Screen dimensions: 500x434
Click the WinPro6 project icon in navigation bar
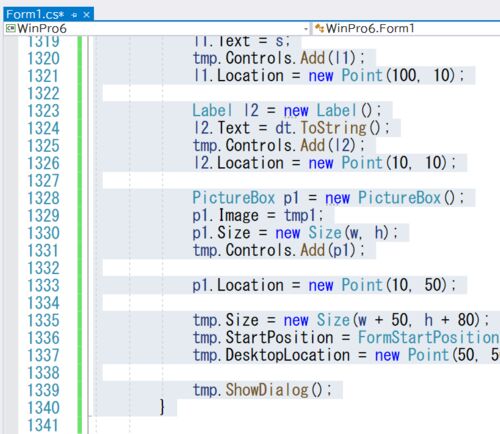click(x=11, y=28)
